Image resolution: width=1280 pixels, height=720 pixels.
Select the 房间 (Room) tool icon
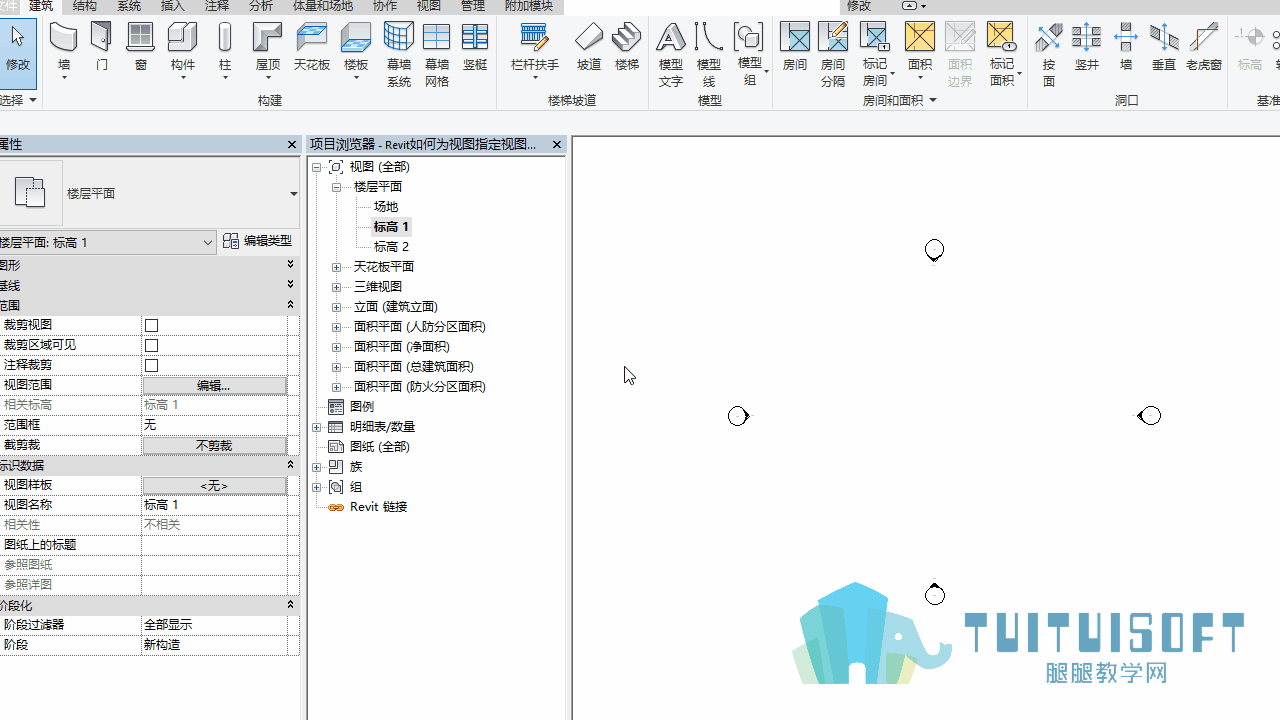[x=795, y=37]
